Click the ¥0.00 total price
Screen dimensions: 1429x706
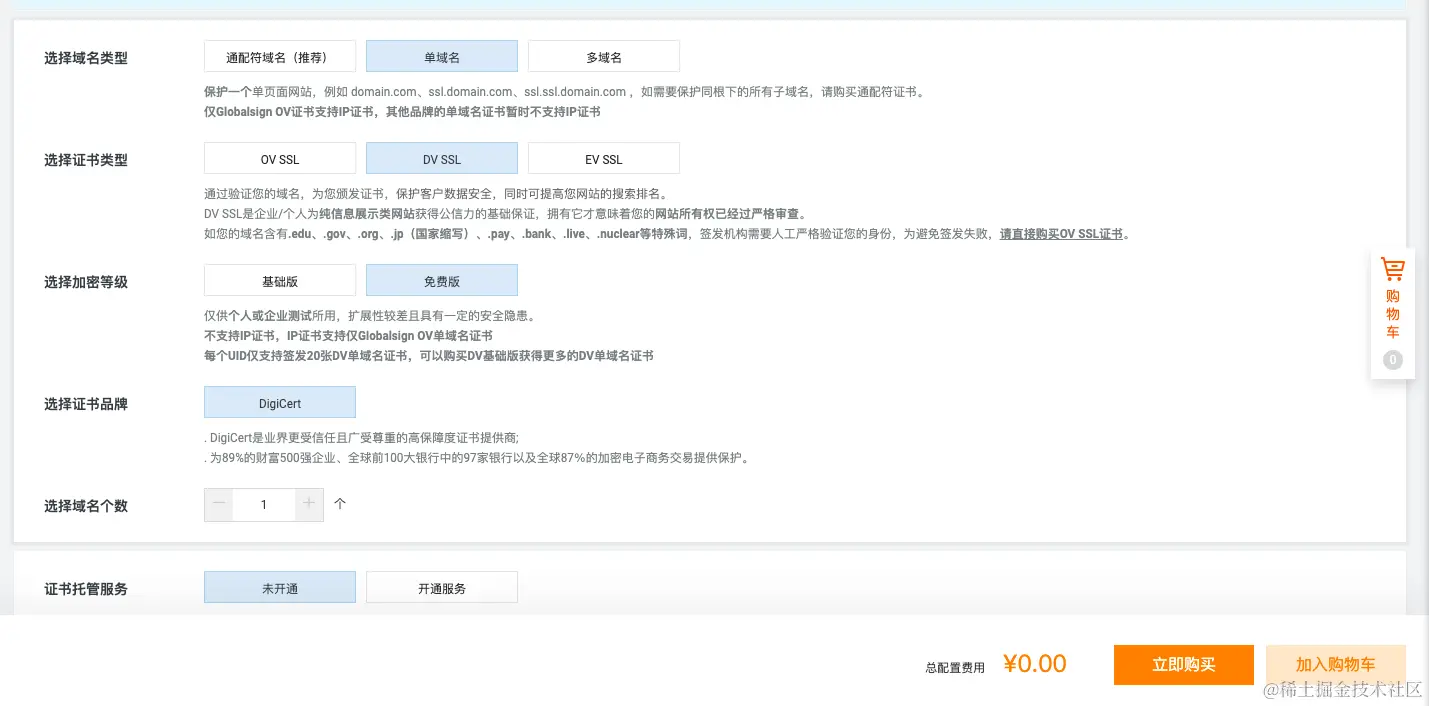(x=1035, y=664)
